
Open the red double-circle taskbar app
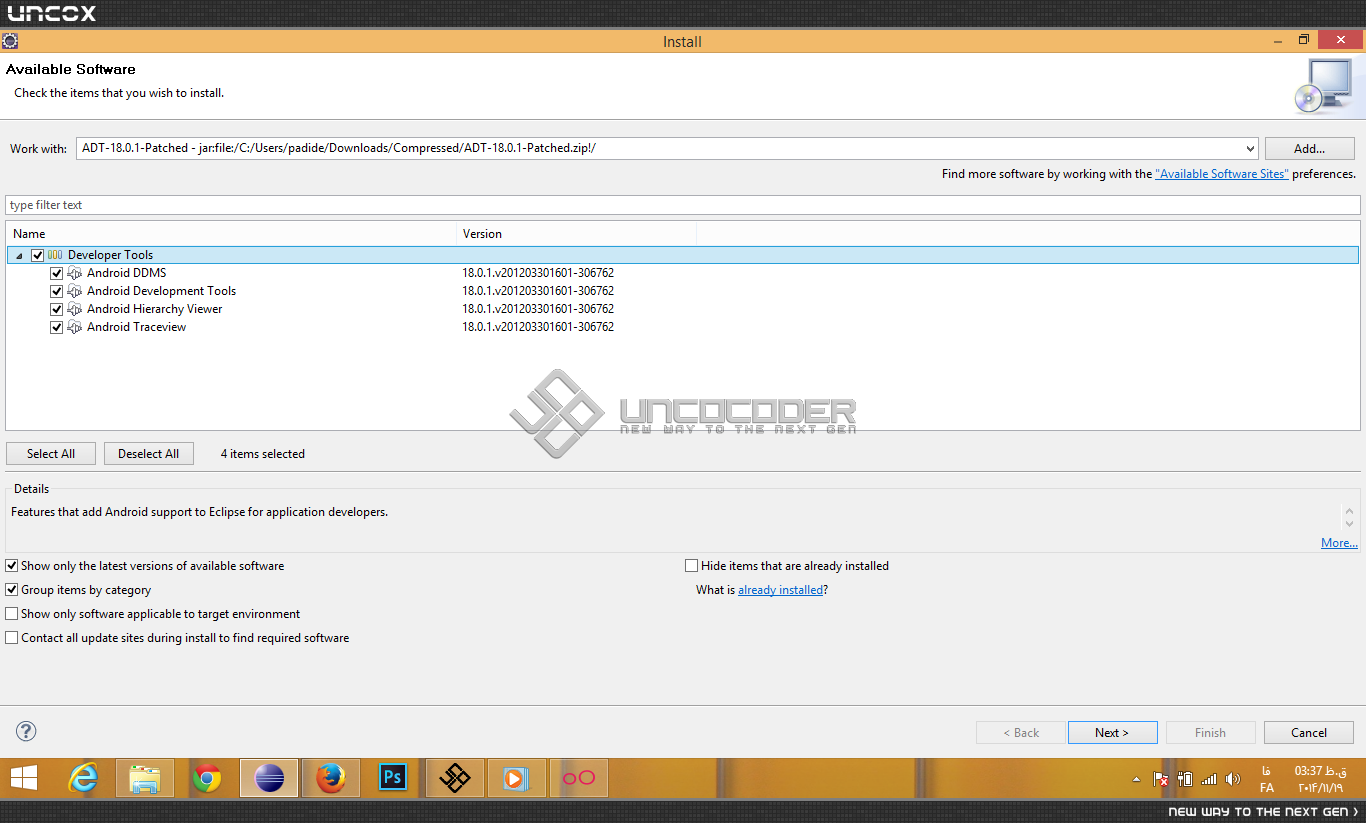click(x=579, y=778)
